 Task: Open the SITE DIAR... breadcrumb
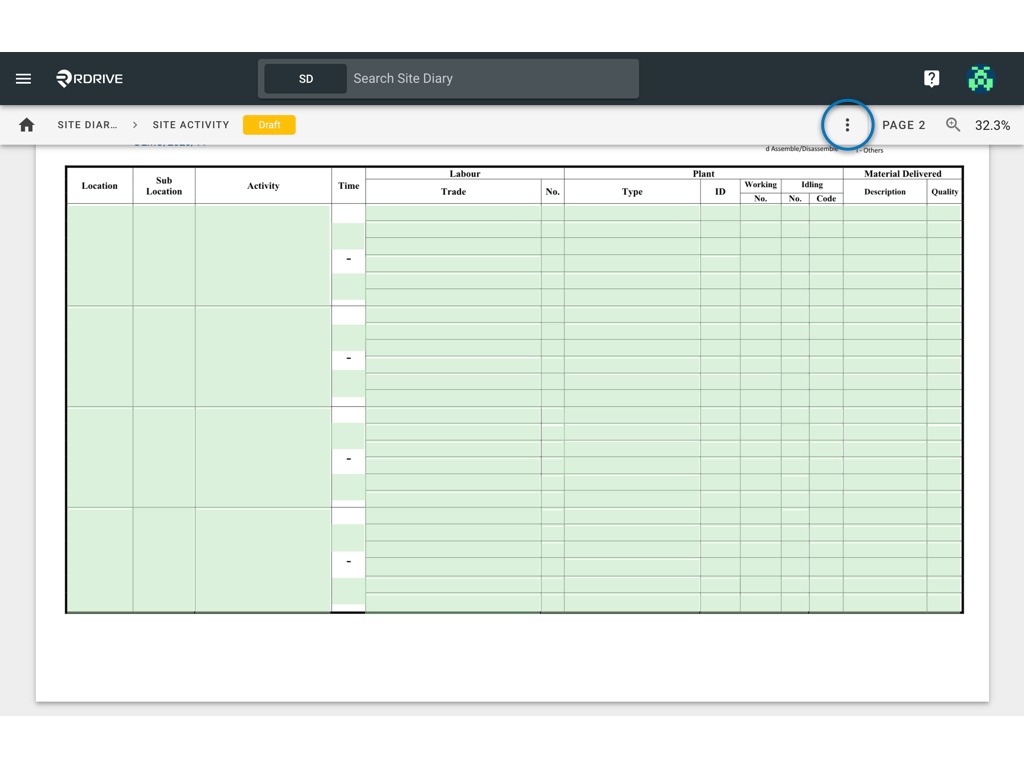(87, 125)
